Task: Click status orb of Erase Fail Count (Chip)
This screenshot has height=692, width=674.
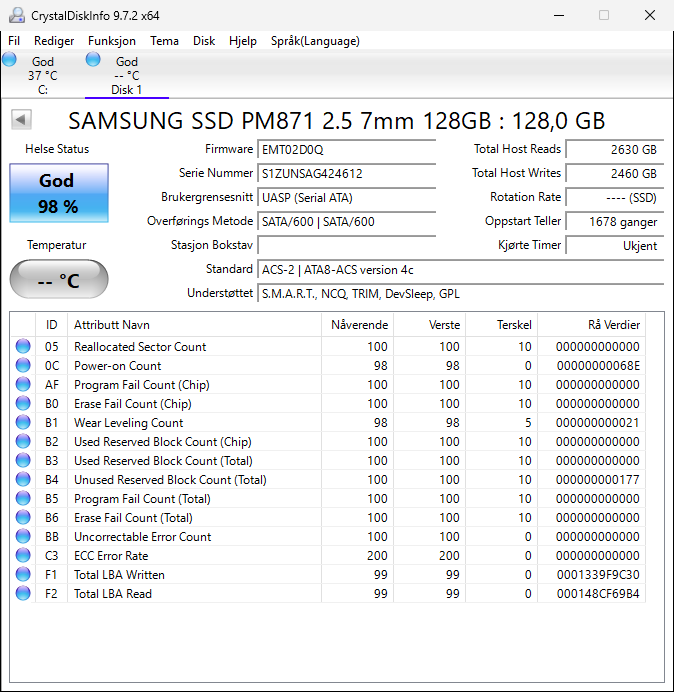Action: tap(23, 403)
